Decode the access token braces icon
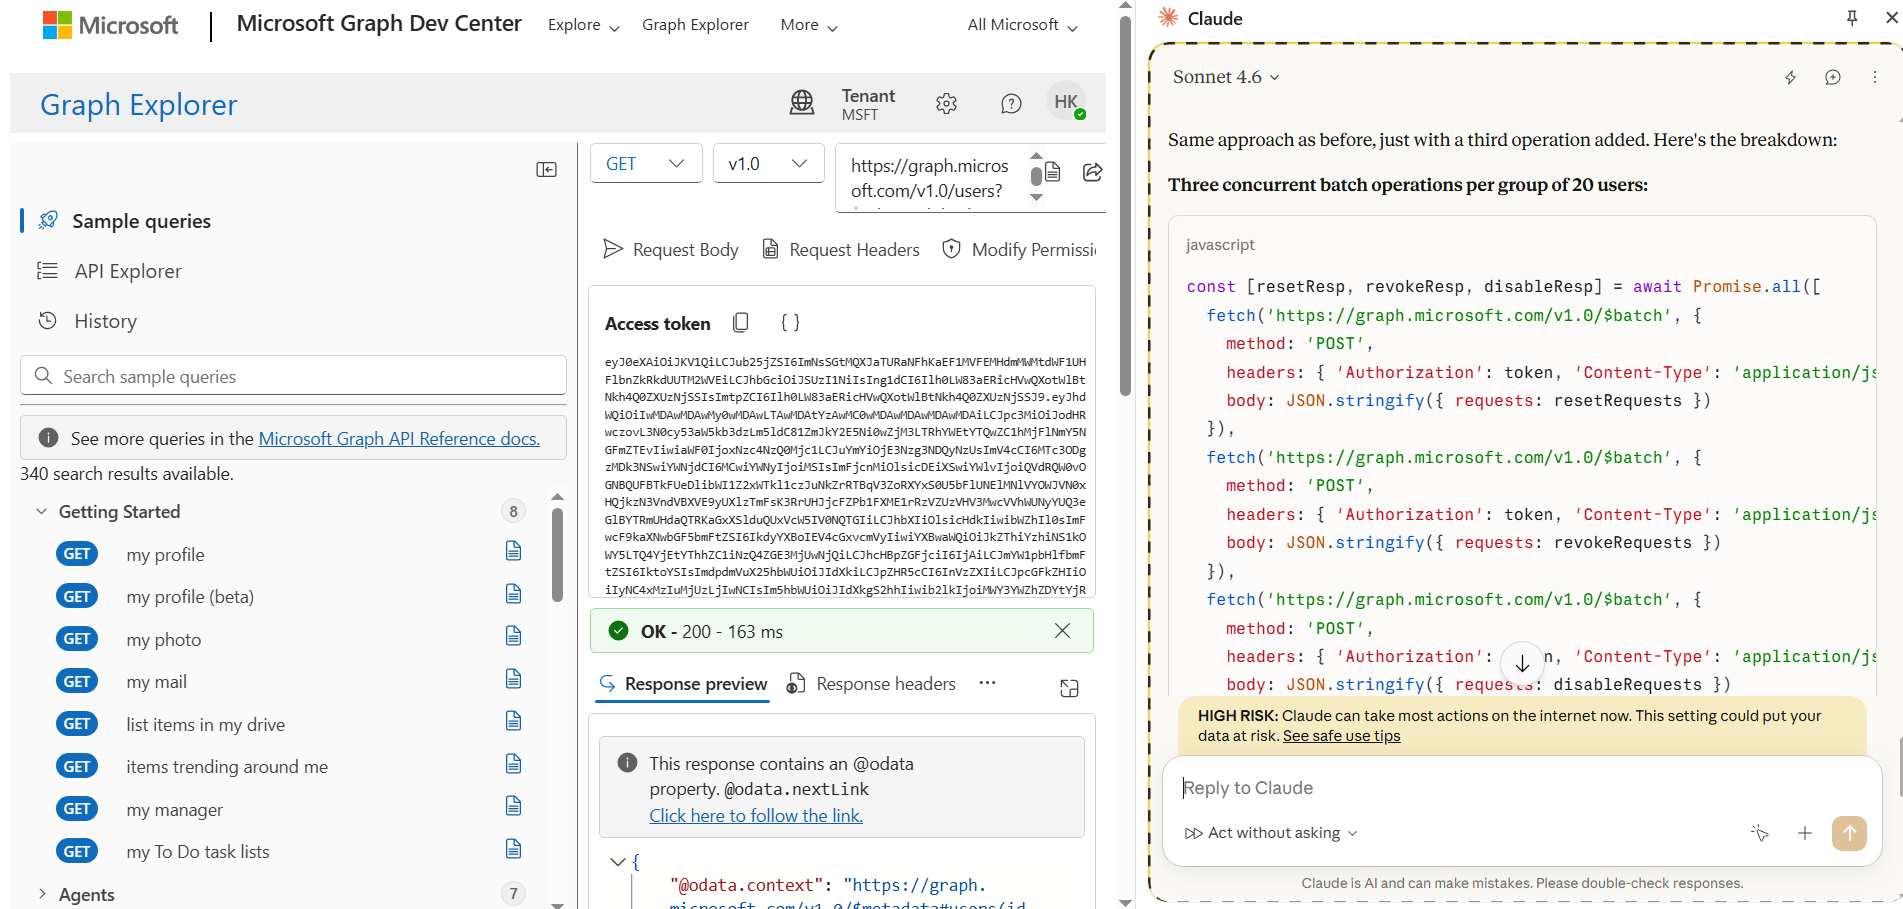This screenshot has width=1903, height=909. coord(790,322)
